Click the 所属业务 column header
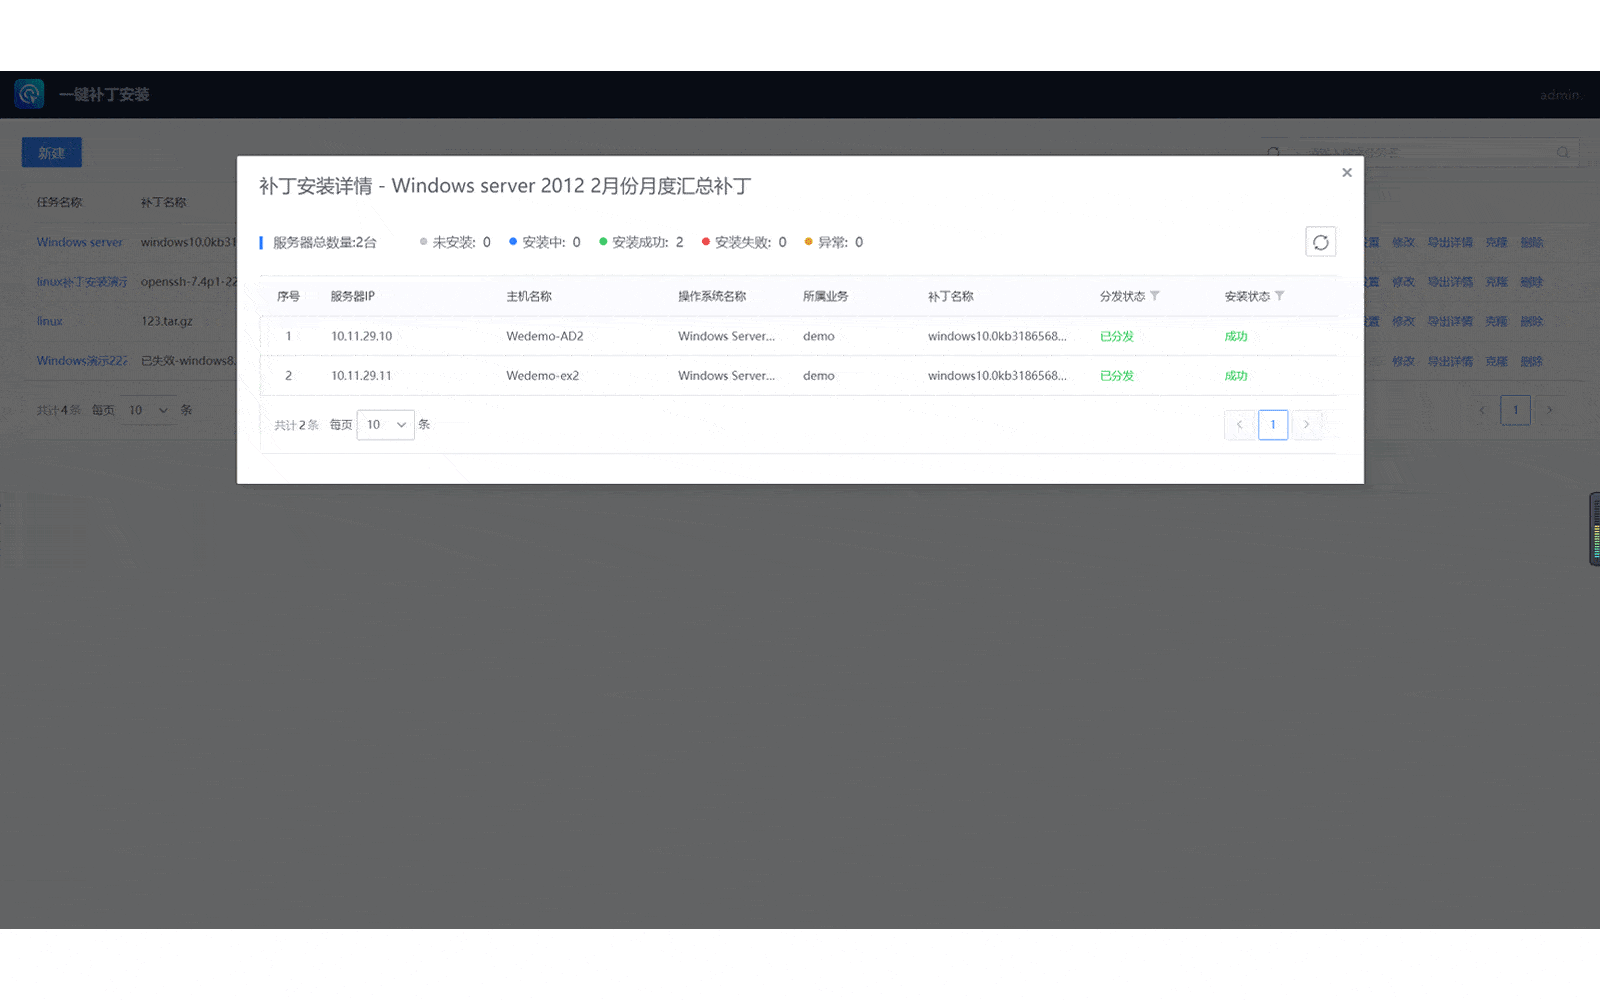Image resolution: width=1600 pixels, height=1000 pixels. click(x=826, y=296)
